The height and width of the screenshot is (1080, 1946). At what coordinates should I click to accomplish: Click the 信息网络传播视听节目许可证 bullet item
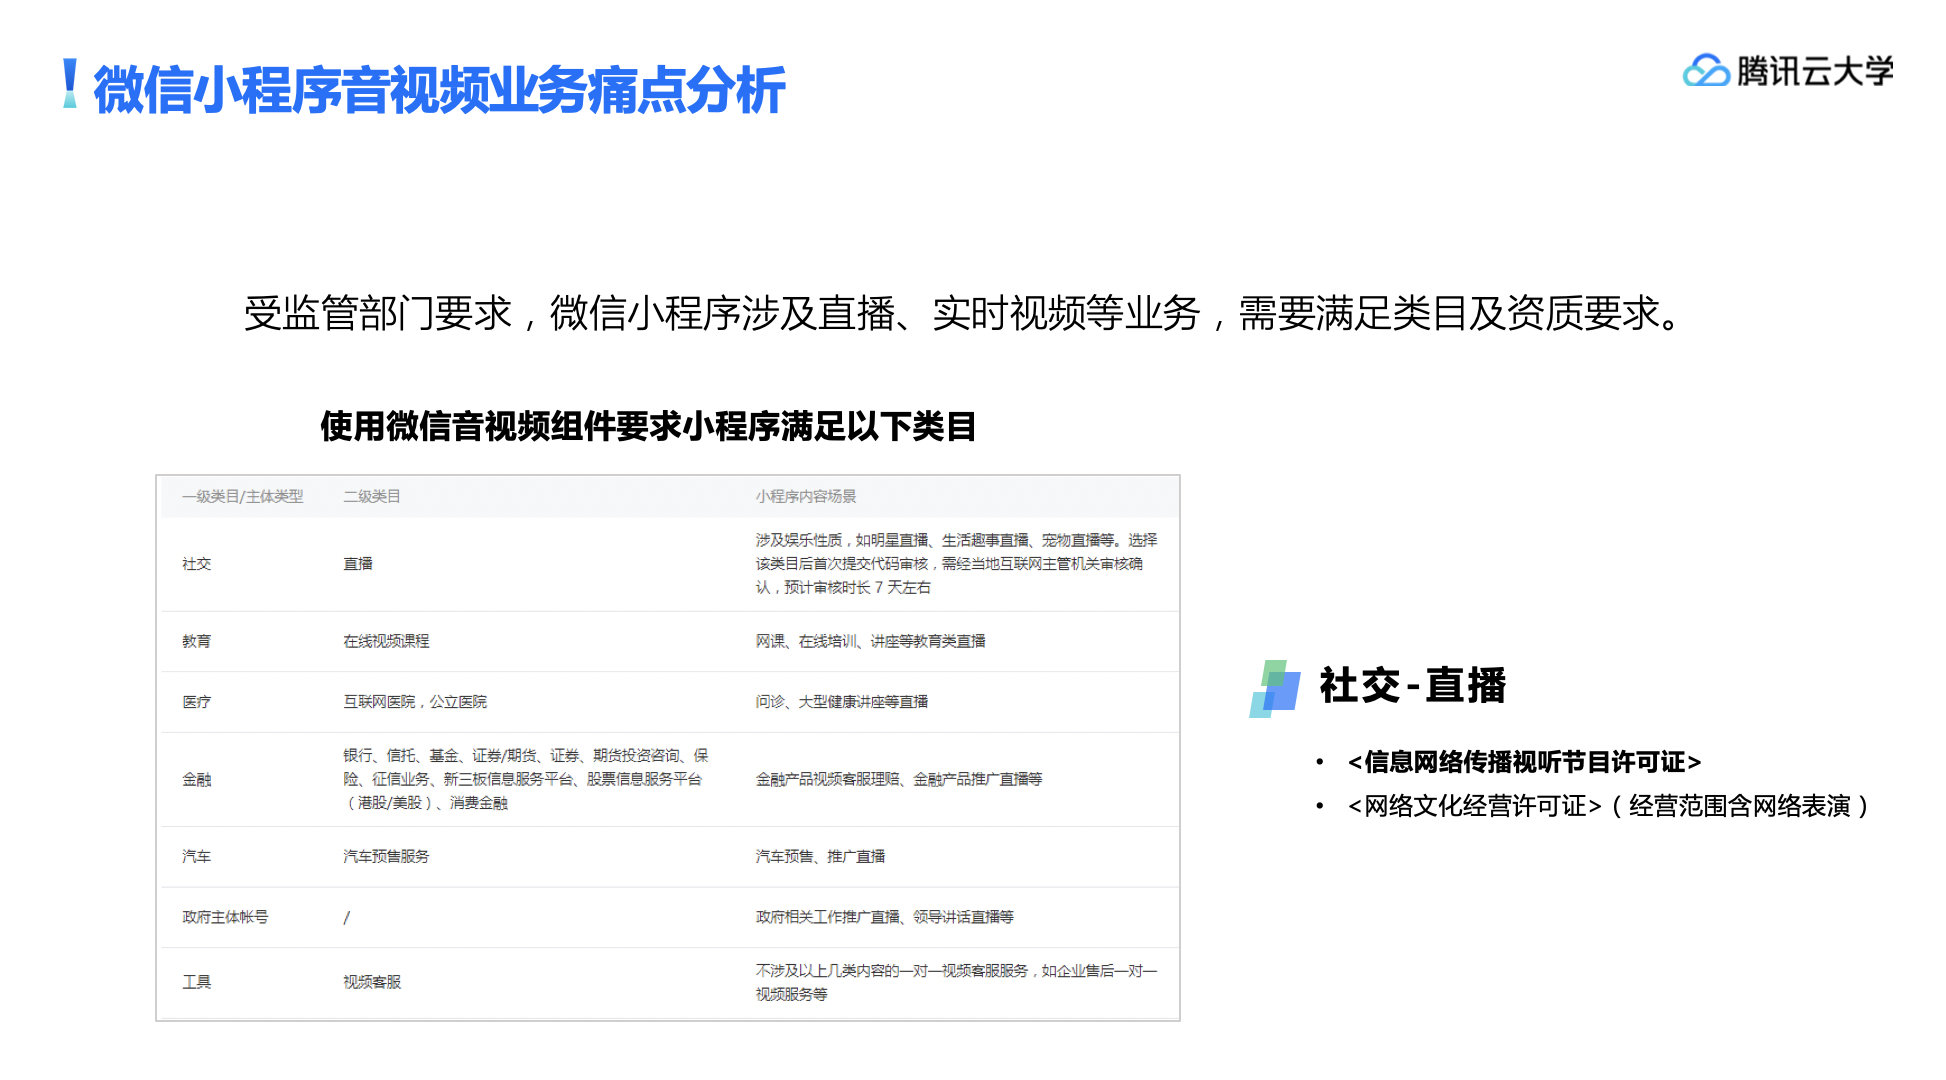1524,762
